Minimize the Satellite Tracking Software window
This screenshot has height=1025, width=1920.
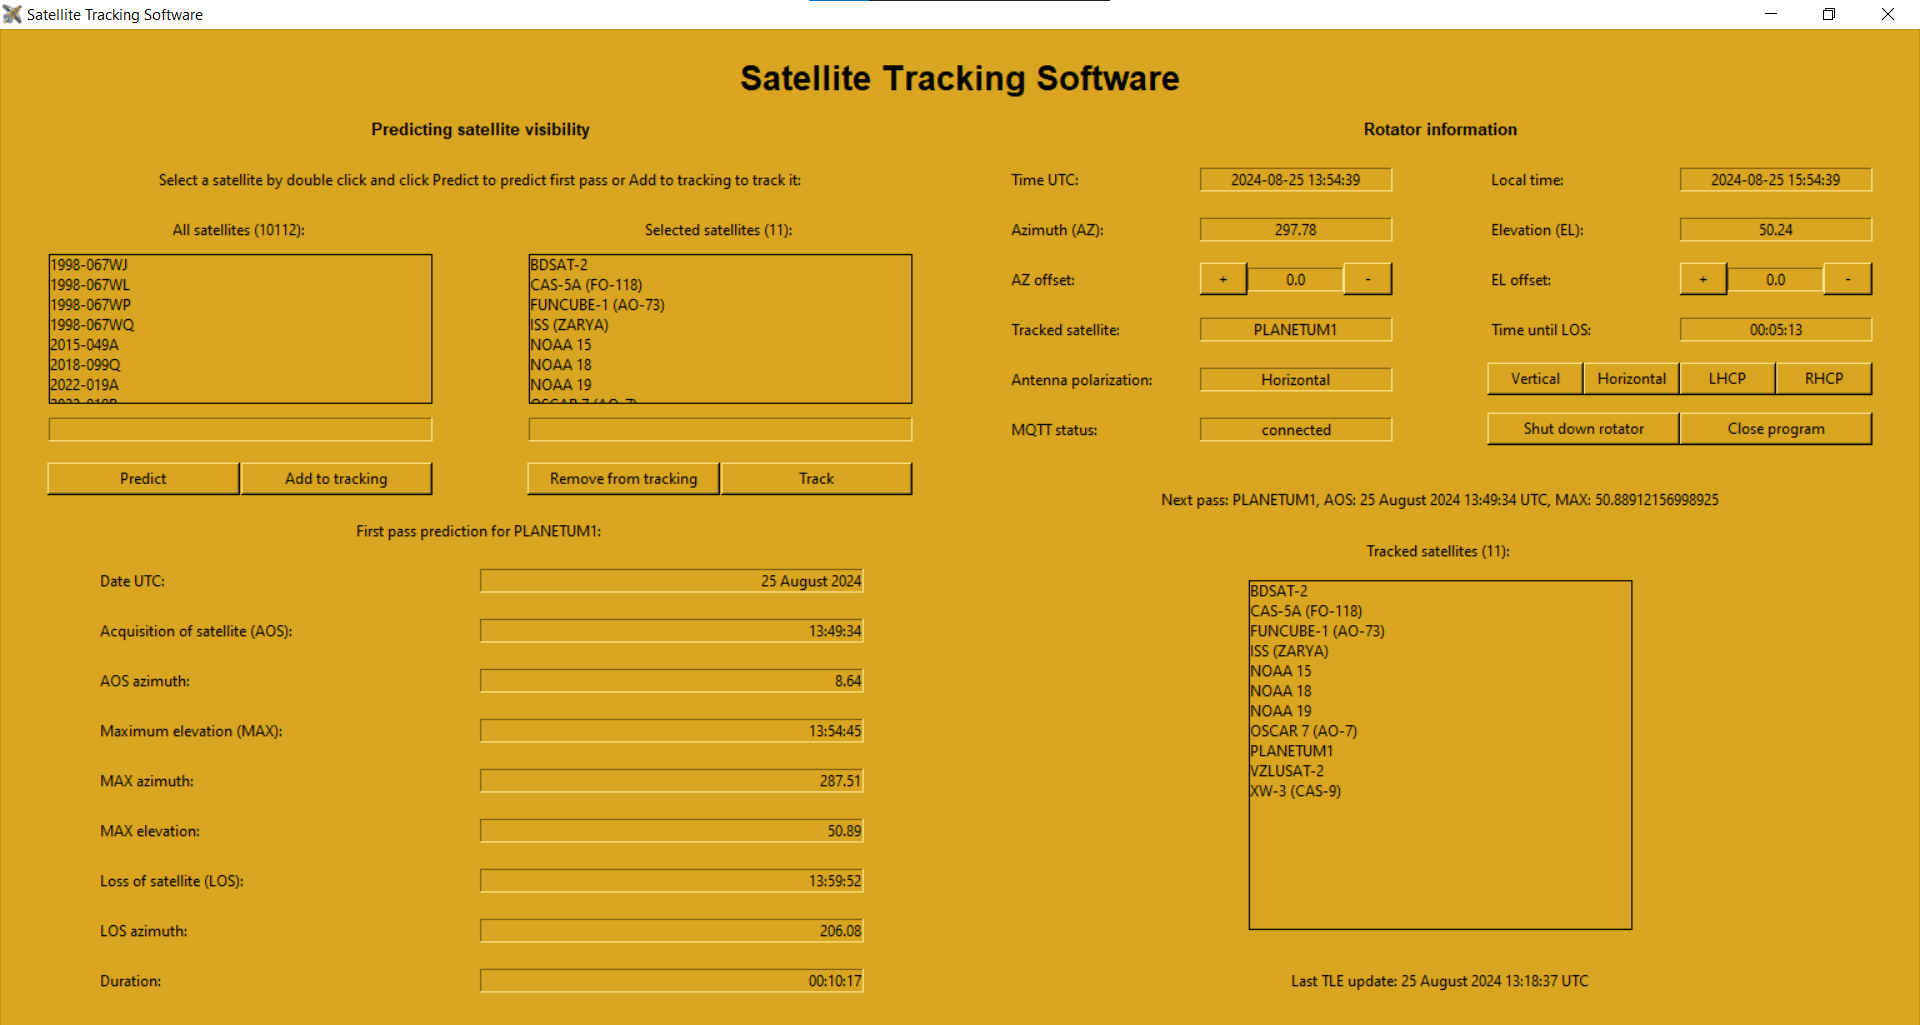click(x=1771, y=14)
